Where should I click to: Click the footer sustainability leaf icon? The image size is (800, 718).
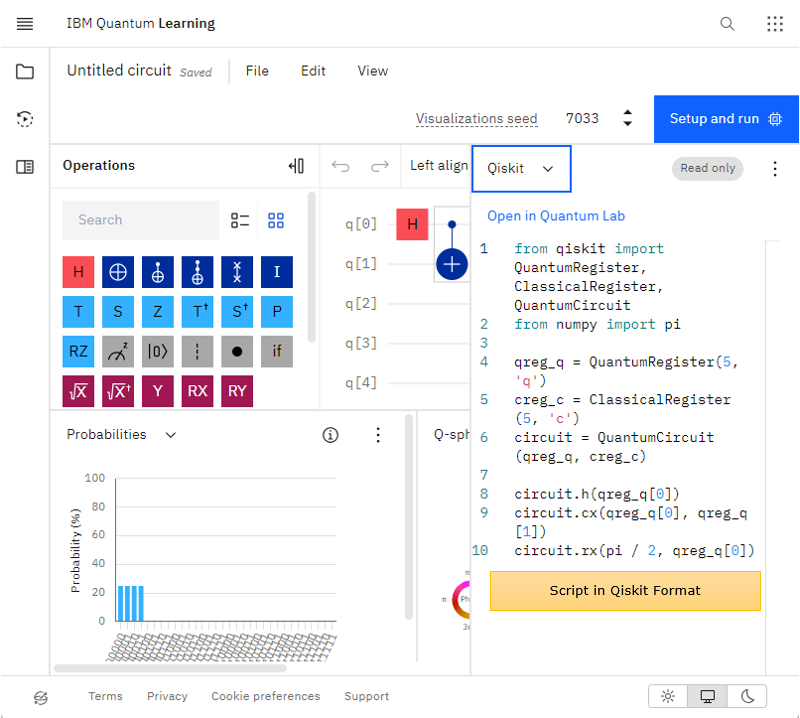coord(41,697)
